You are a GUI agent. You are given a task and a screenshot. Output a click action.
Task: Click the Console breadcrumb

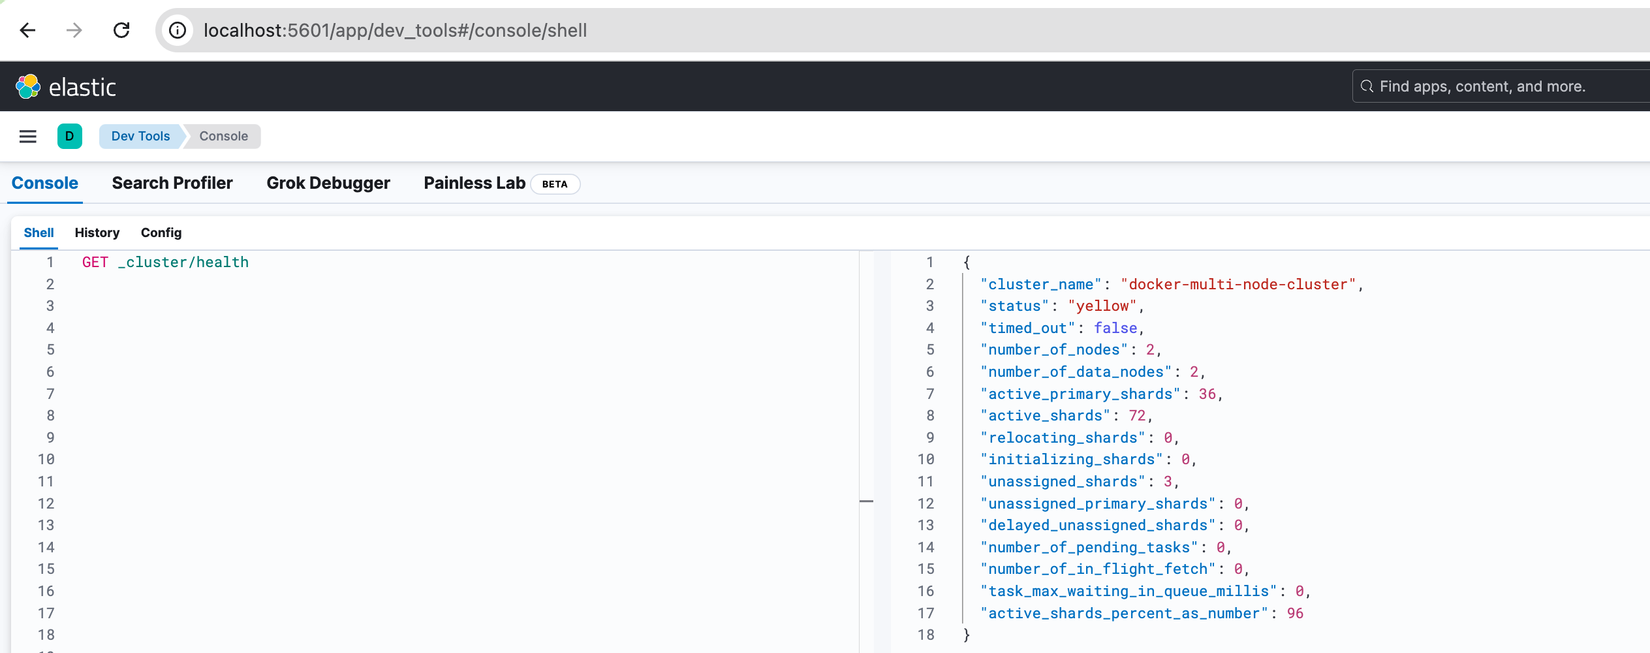click(223, 136)
